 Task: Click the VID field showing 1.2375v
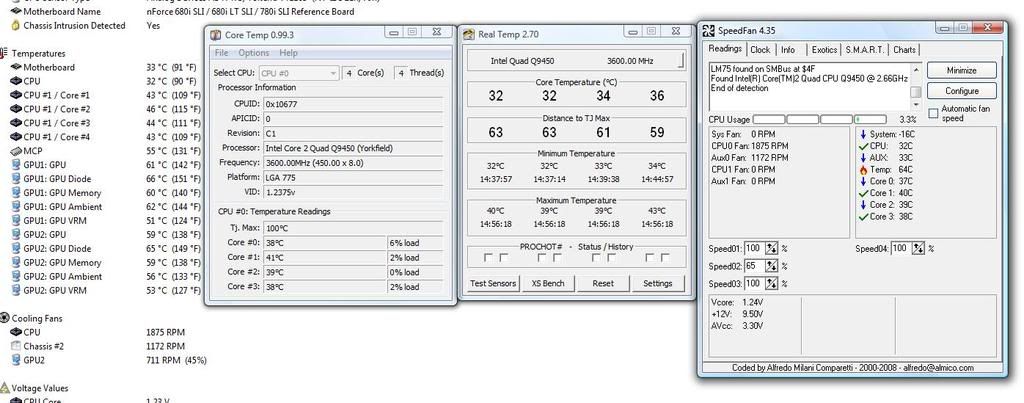[353, 192]
